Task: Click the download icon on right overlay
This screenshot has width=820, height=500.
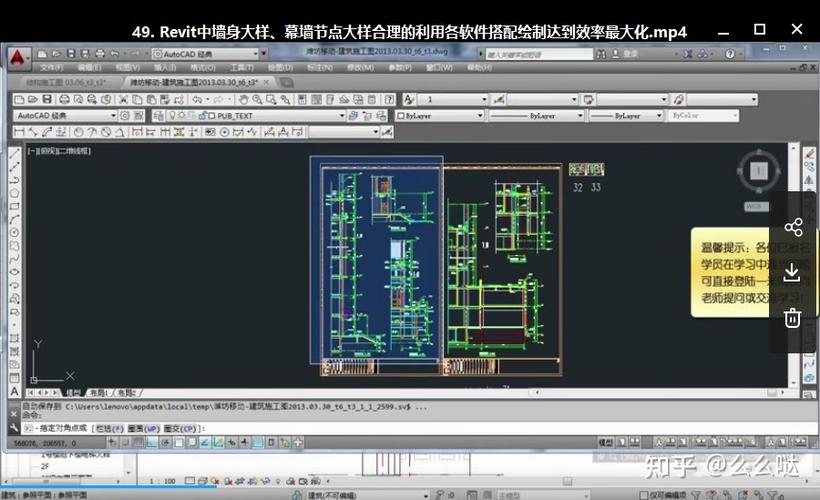Action: pyautogui.click(x=793, y=272)
